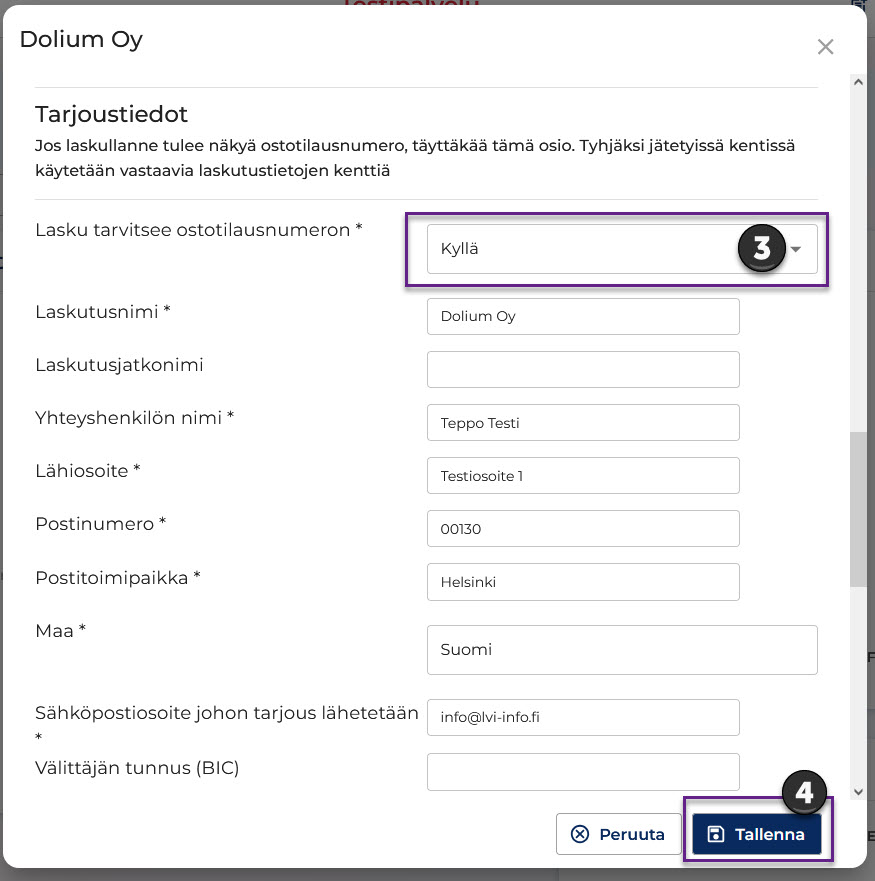Screen dimensions: 875x881
Task: Open the Maa country field Suomi
Action: [x=622, y=650]
